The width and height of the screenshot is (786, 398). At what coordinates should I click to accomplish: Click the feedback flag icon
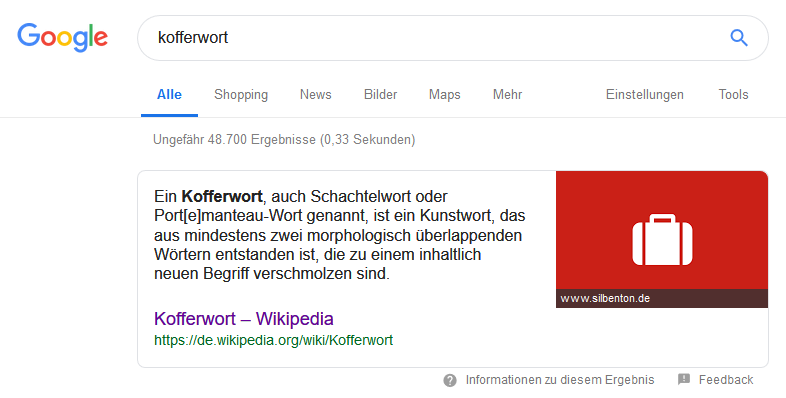click(x=684, y=379)
